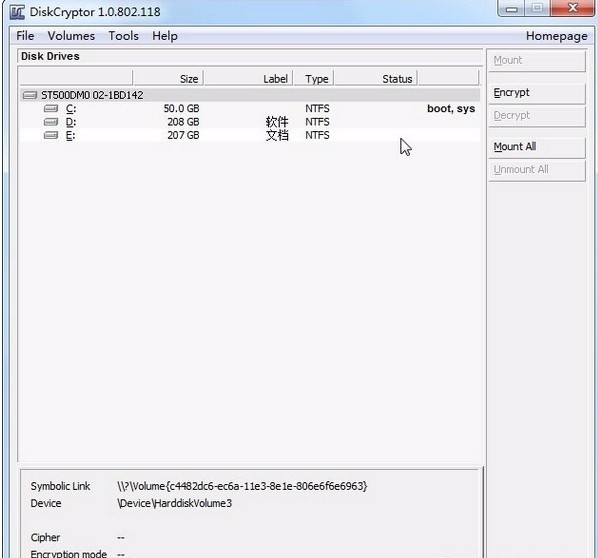Select the ST500DM0 02-1BD142 disk row
This screenshot has height=558, width=598.
[250, 95]
